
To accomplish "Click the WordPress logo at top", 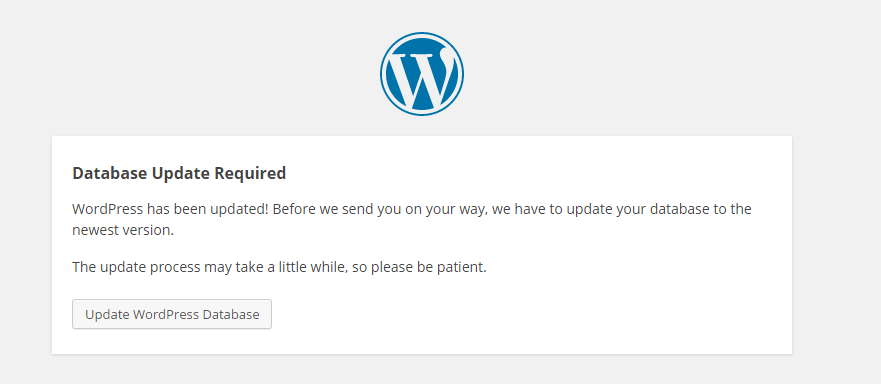I will coord(421,74).
